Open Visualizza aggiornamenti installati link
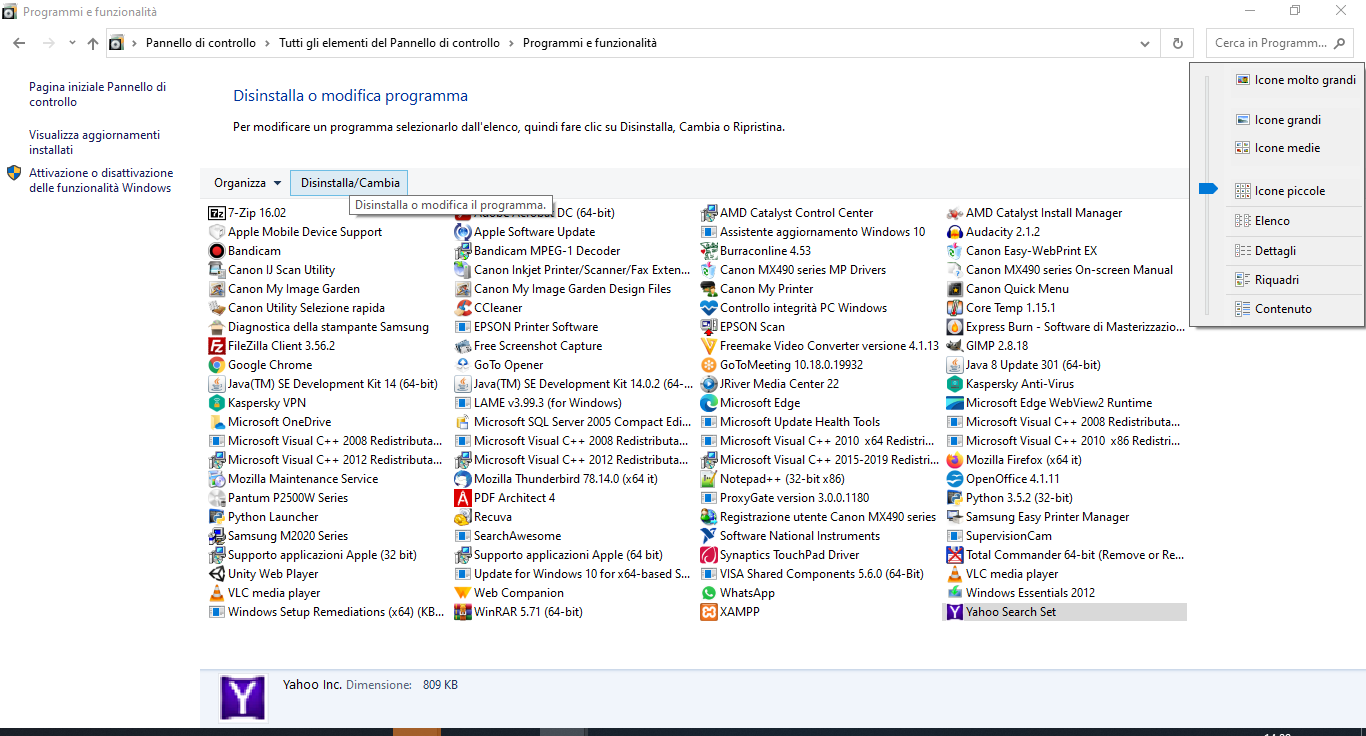 click(94, 142)
